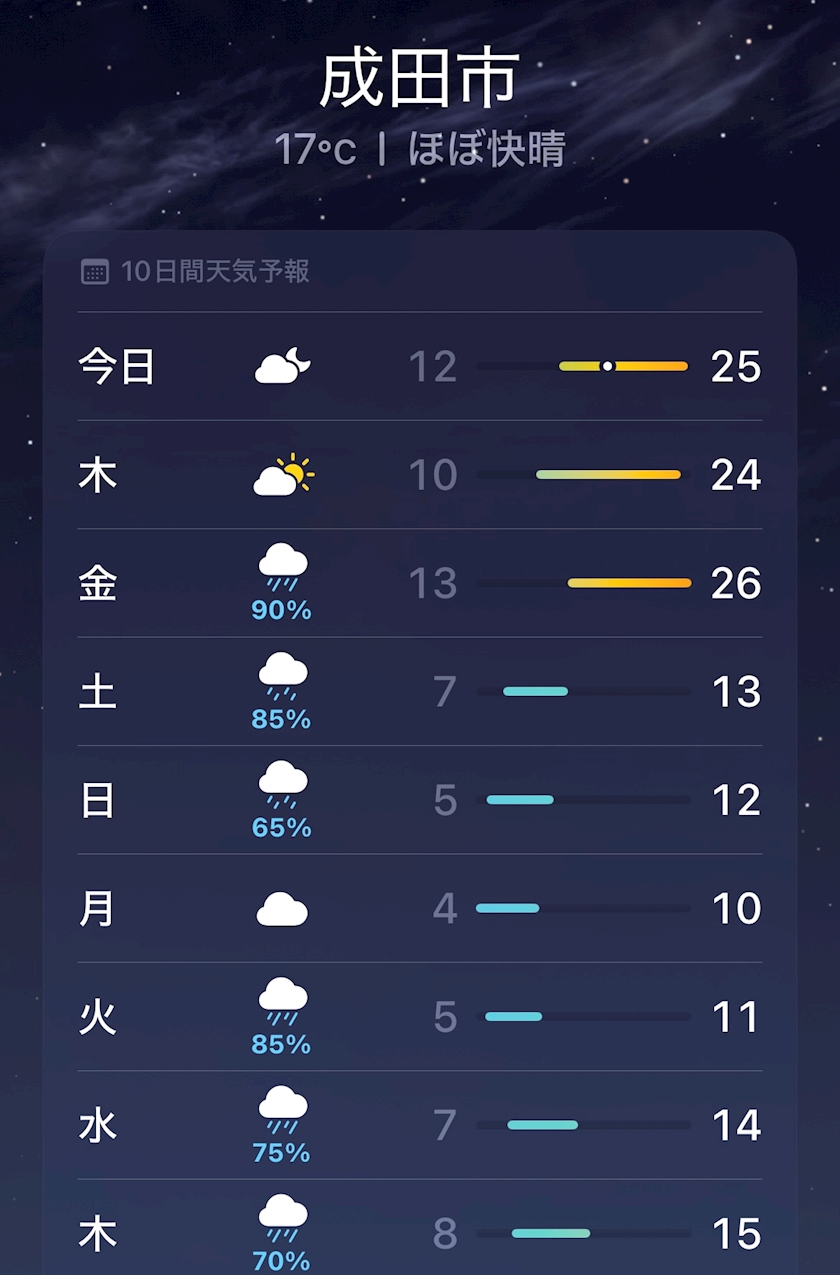Tap the plain cloud icon for 月

tap(283, 909)
